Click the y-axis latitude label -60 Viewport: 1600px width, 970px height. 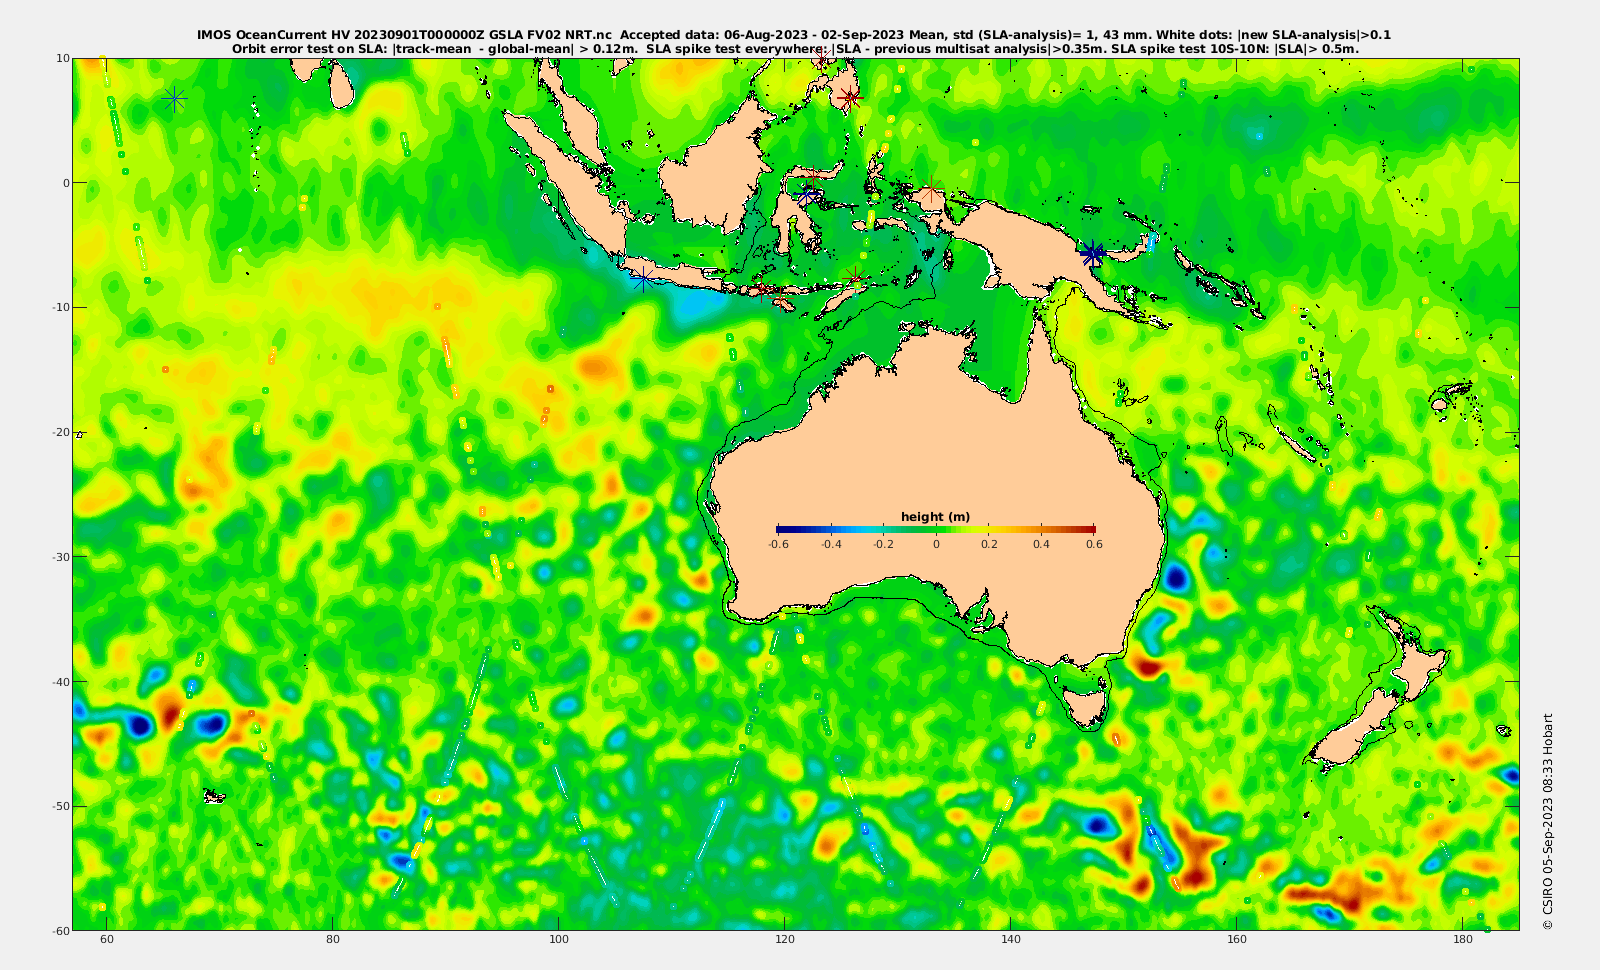pyautogui.click(x=60, y=930)
